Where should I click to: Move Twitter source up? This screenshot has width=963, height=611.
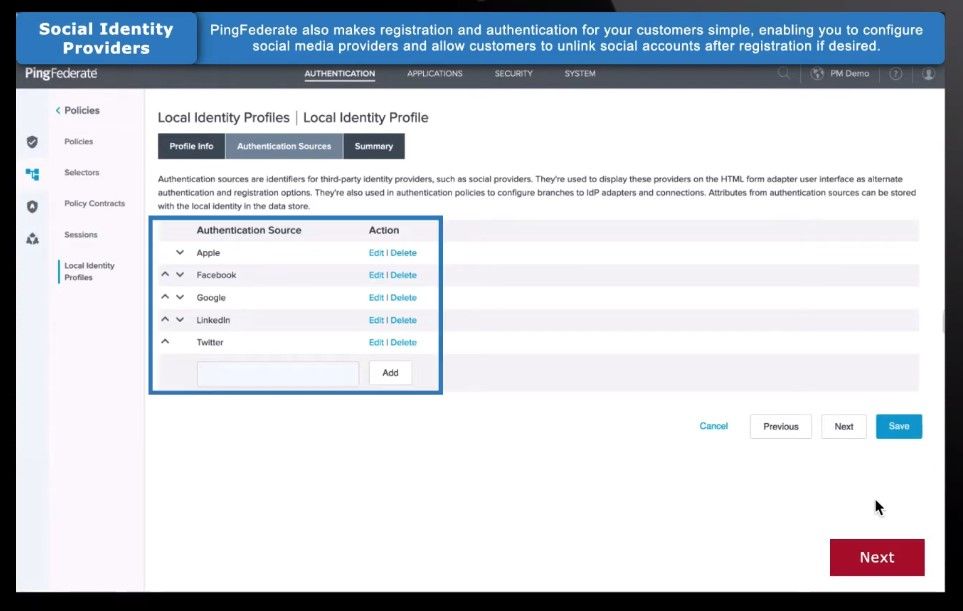pos(165,341)
